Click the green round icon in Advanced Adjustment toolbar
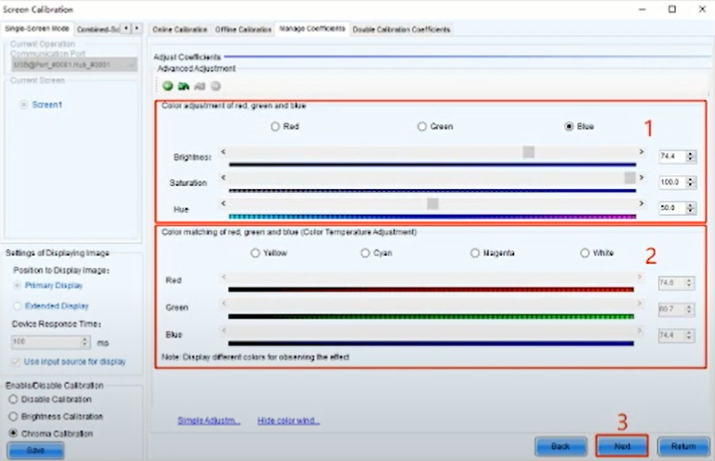Viewport: 715px width, 461px height. [168, 86]
